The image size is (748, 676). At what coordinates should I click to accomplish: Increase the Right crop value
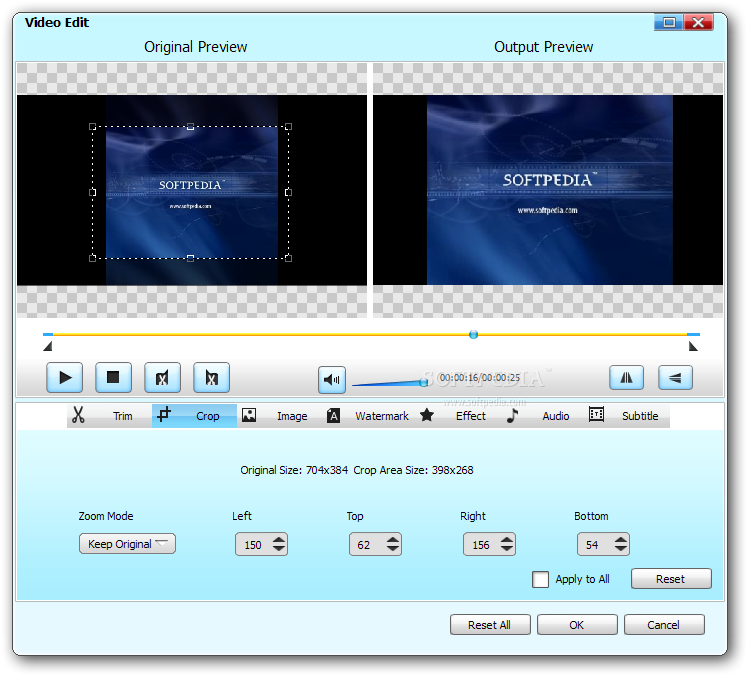507,540
